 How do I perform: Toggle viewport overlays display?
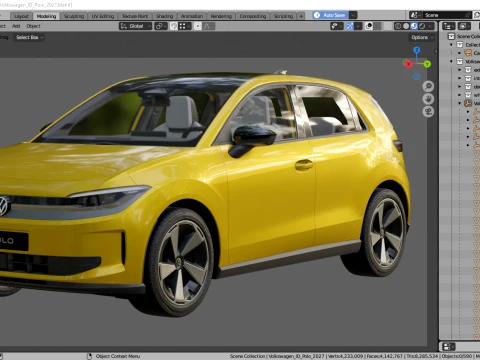click(369, 26)
